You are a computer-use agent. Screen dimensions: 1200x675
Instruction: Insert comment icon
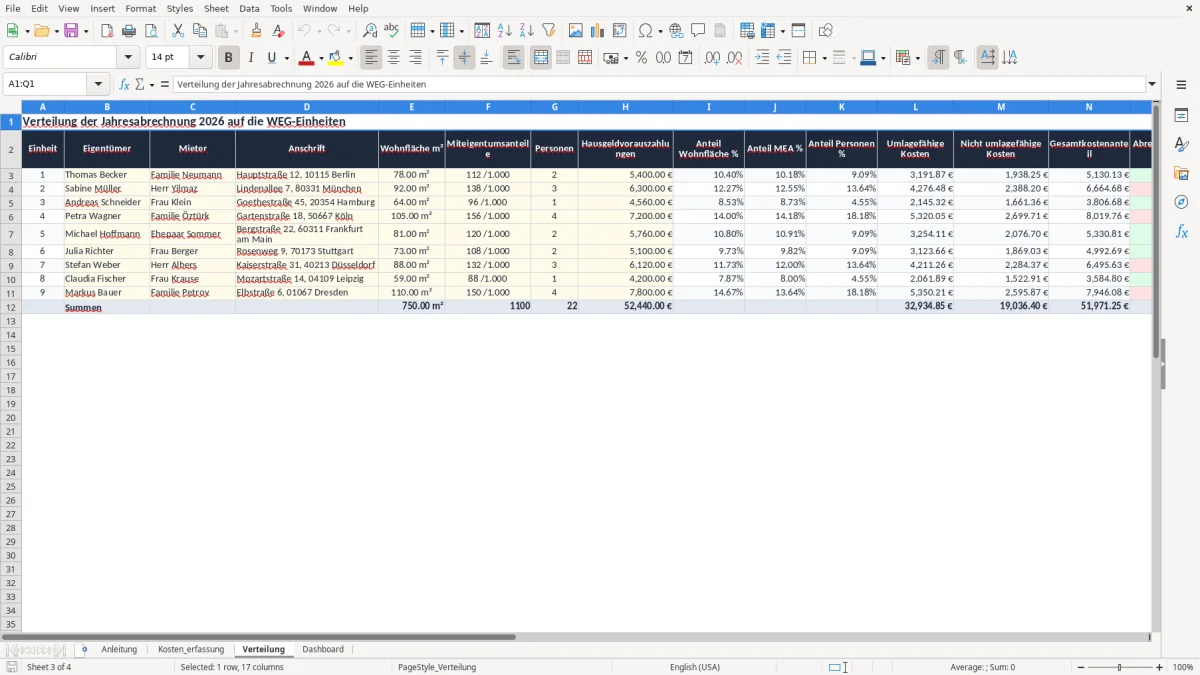(x=698, y=31)
